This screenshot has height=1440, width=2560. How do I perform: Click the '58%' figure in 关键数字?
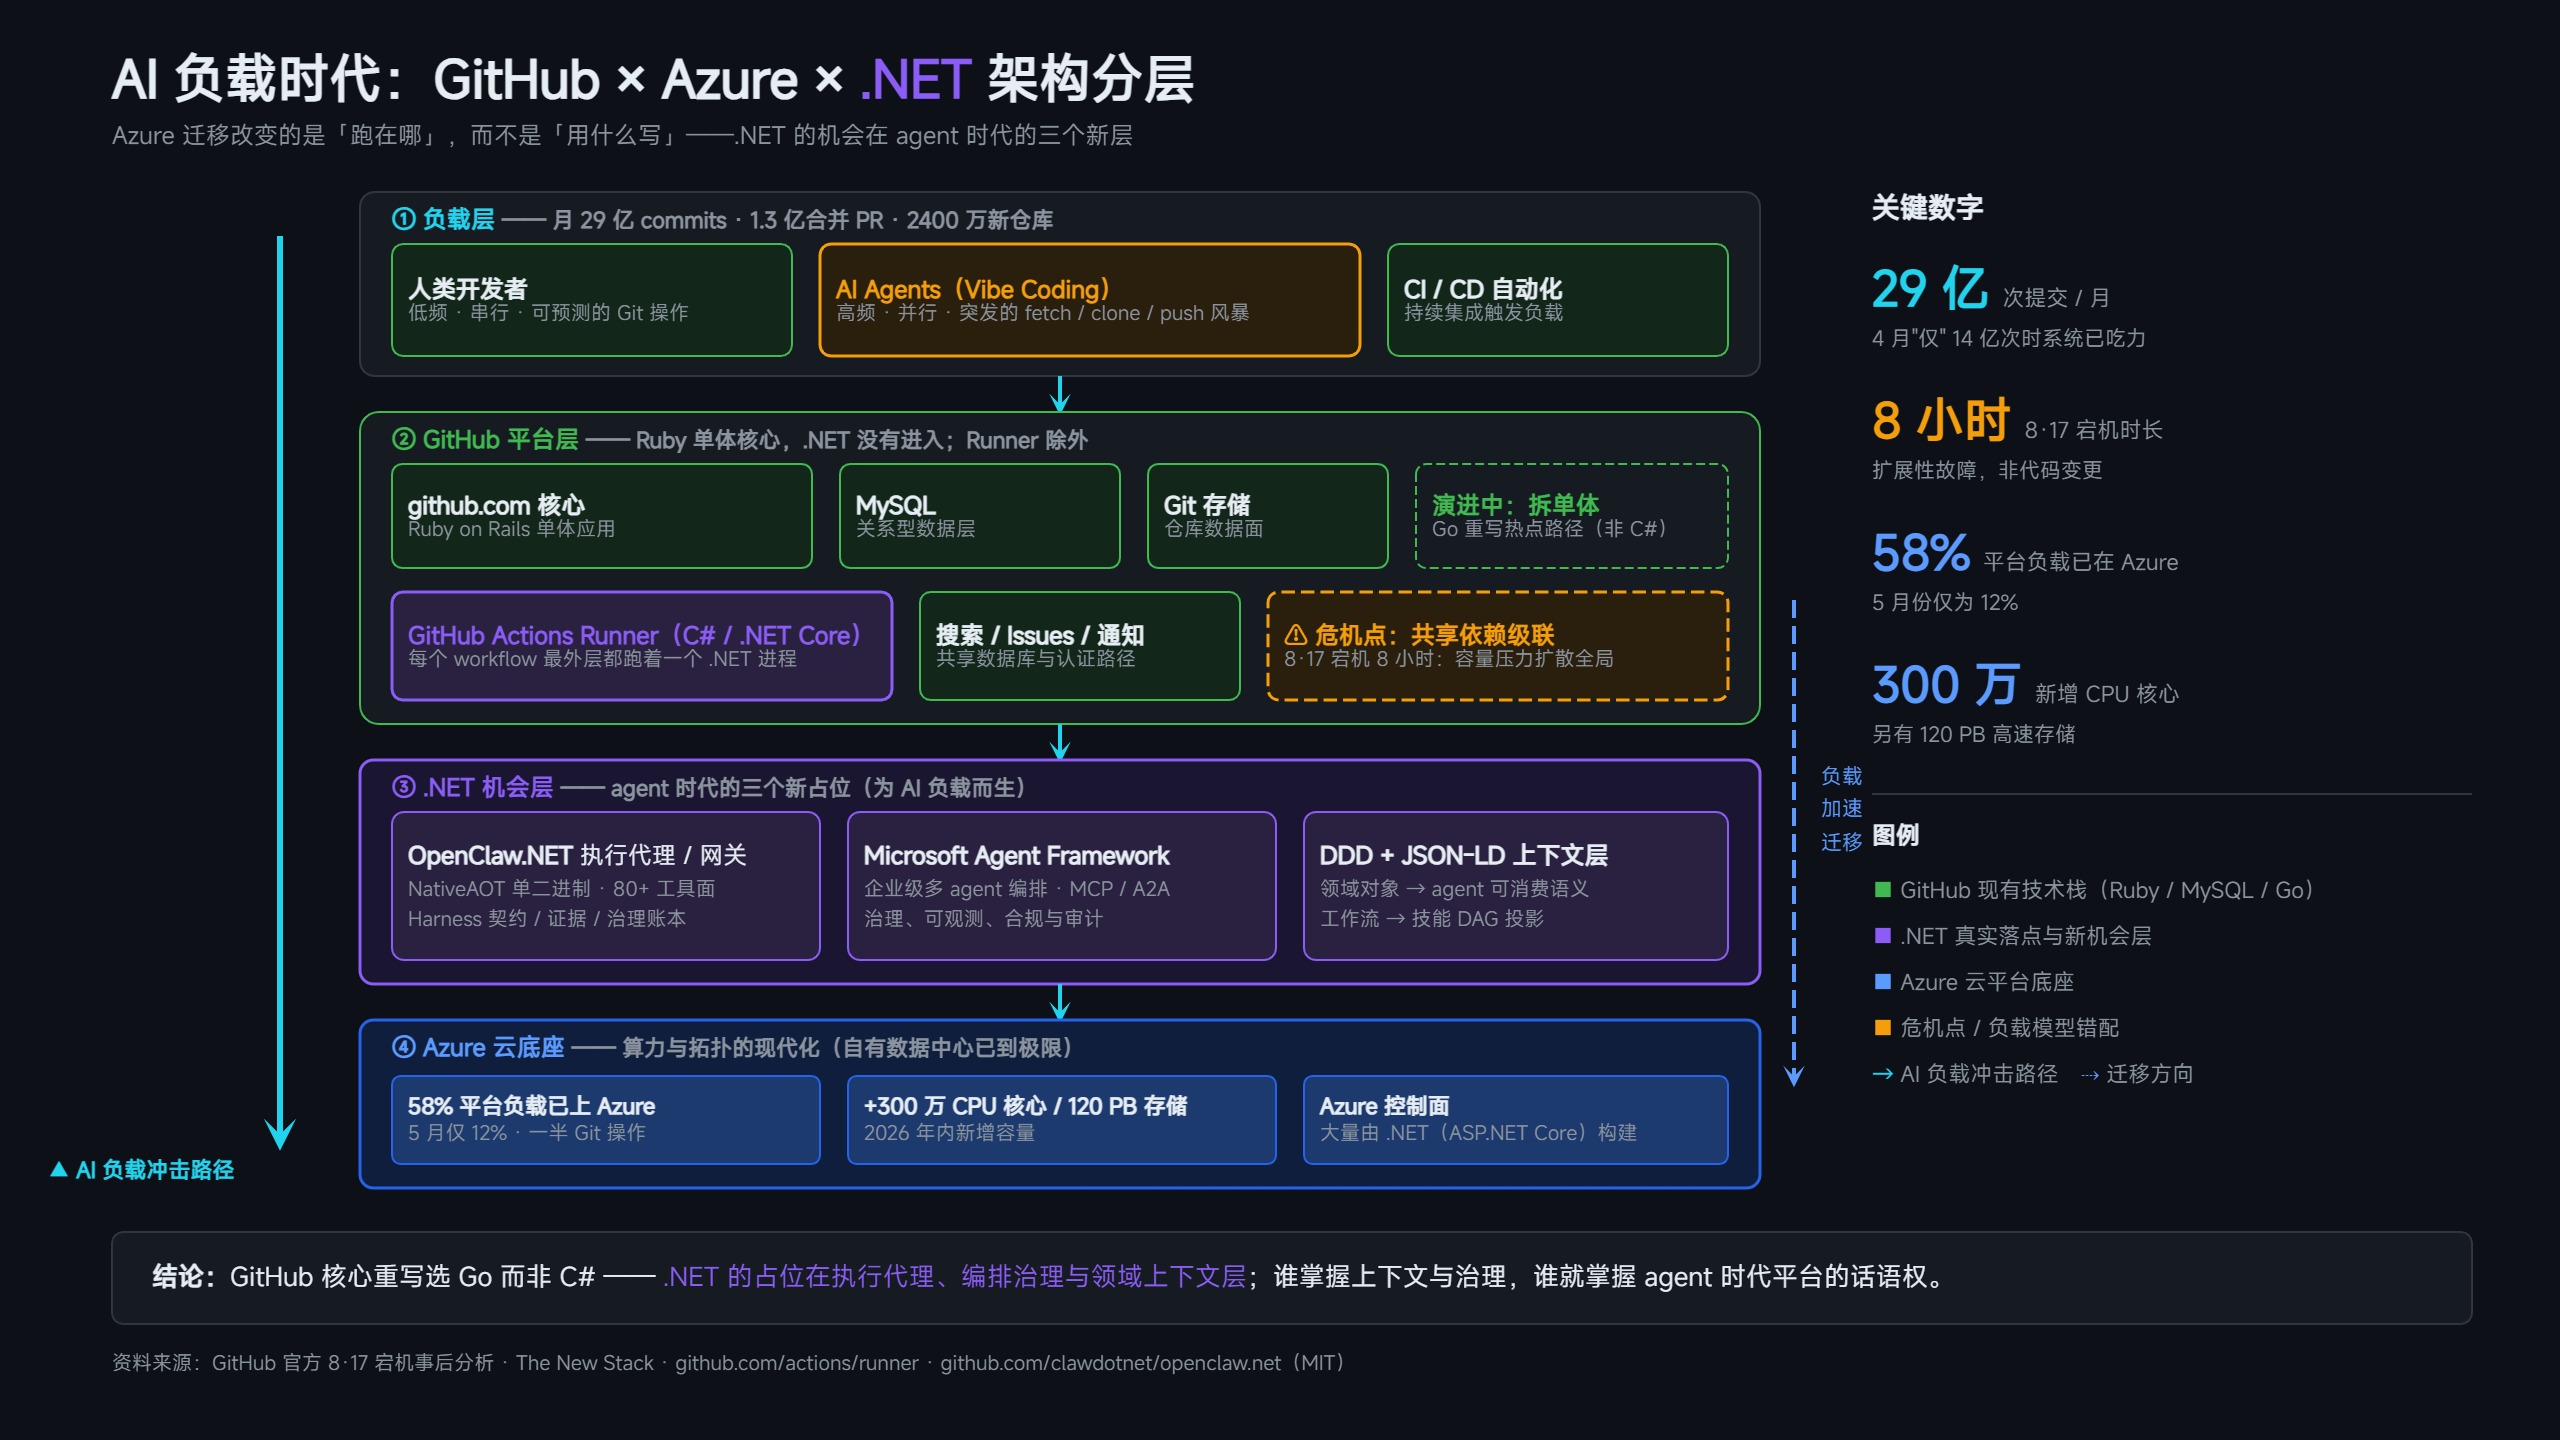click(1921, 552)
